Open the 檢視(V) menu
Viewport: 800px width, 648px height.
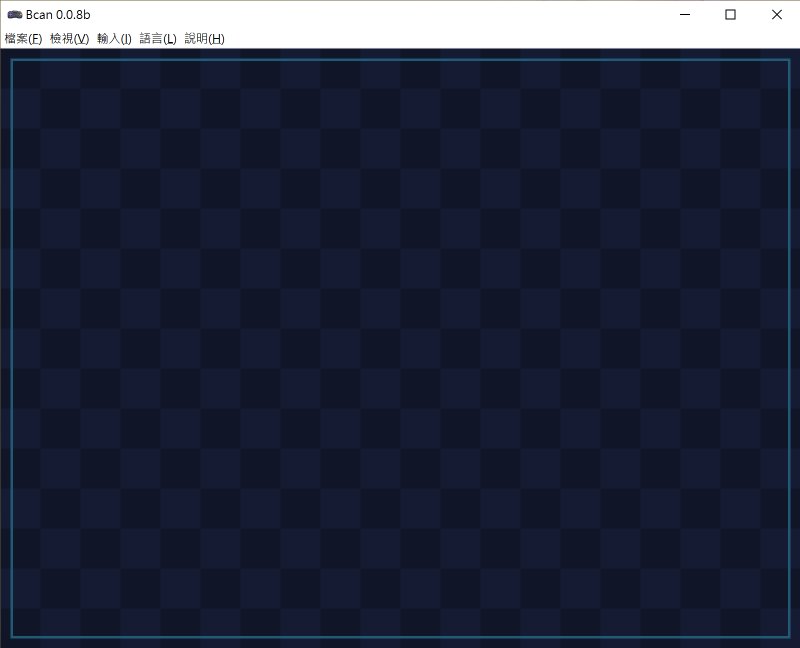coord(69,39)
